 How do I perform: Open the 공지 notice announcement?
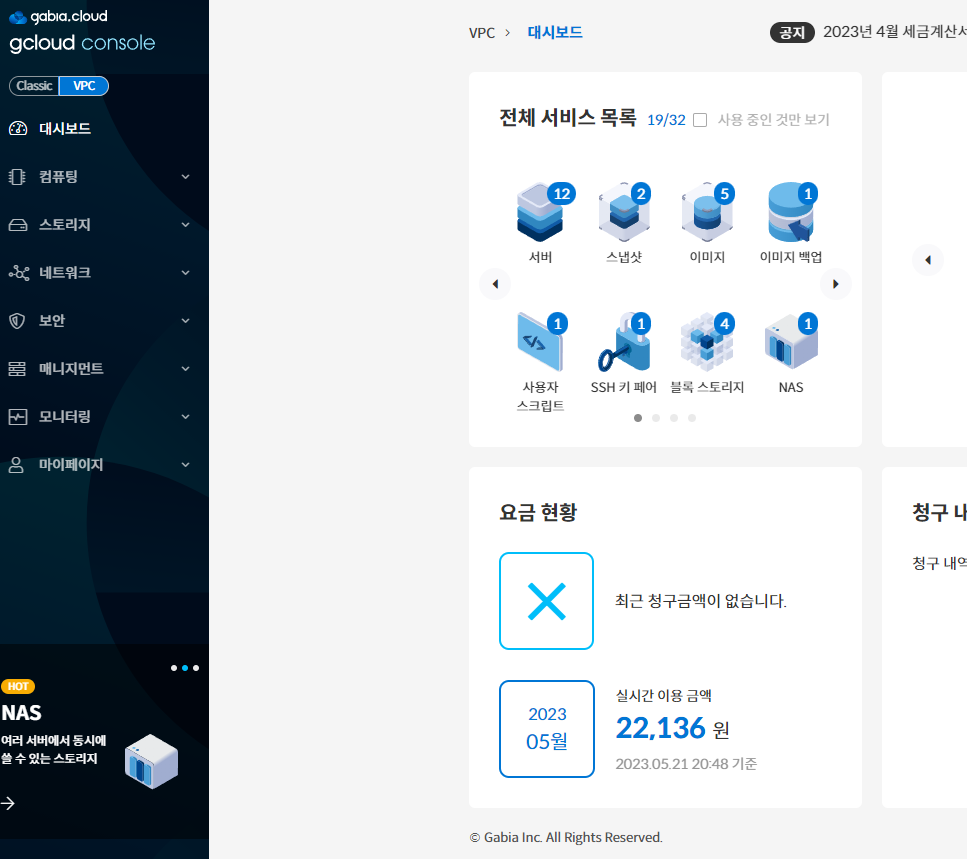(x=792, y=32)
